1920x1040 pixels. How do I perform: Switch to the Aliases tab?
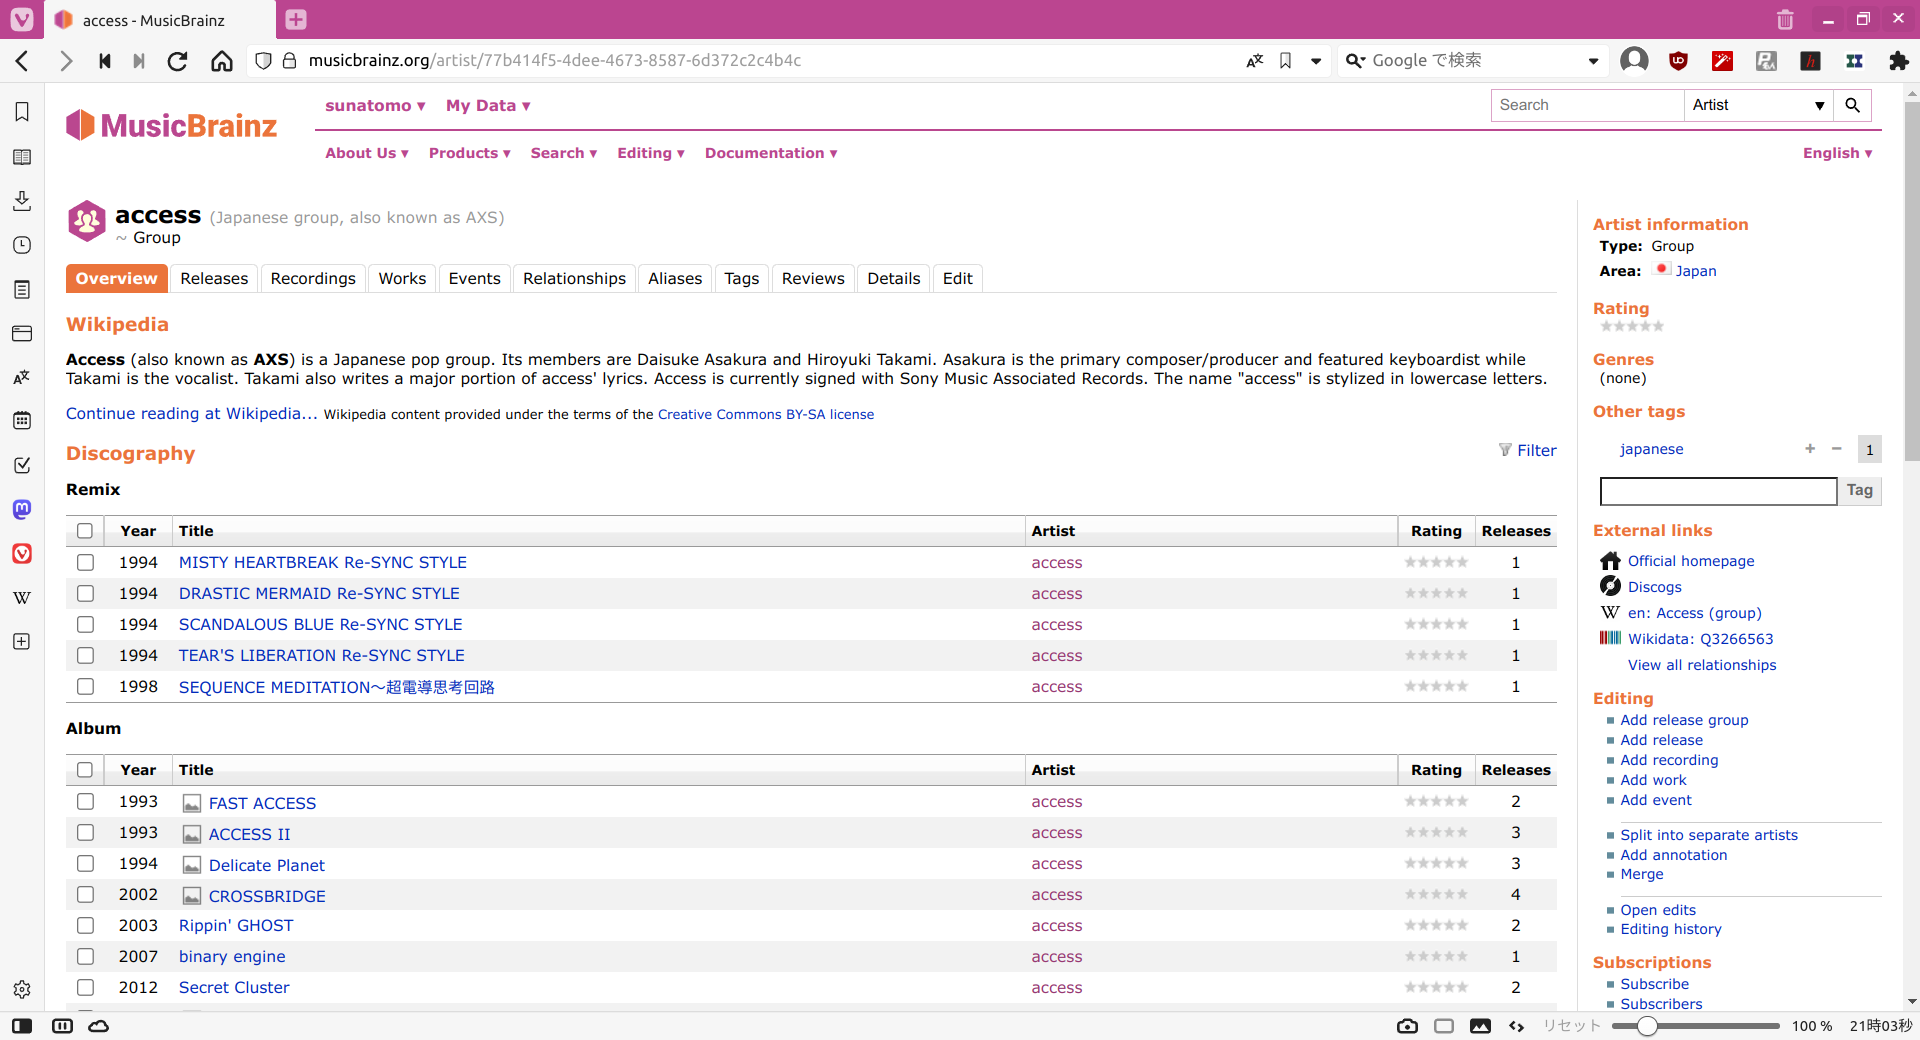[675, 279]
